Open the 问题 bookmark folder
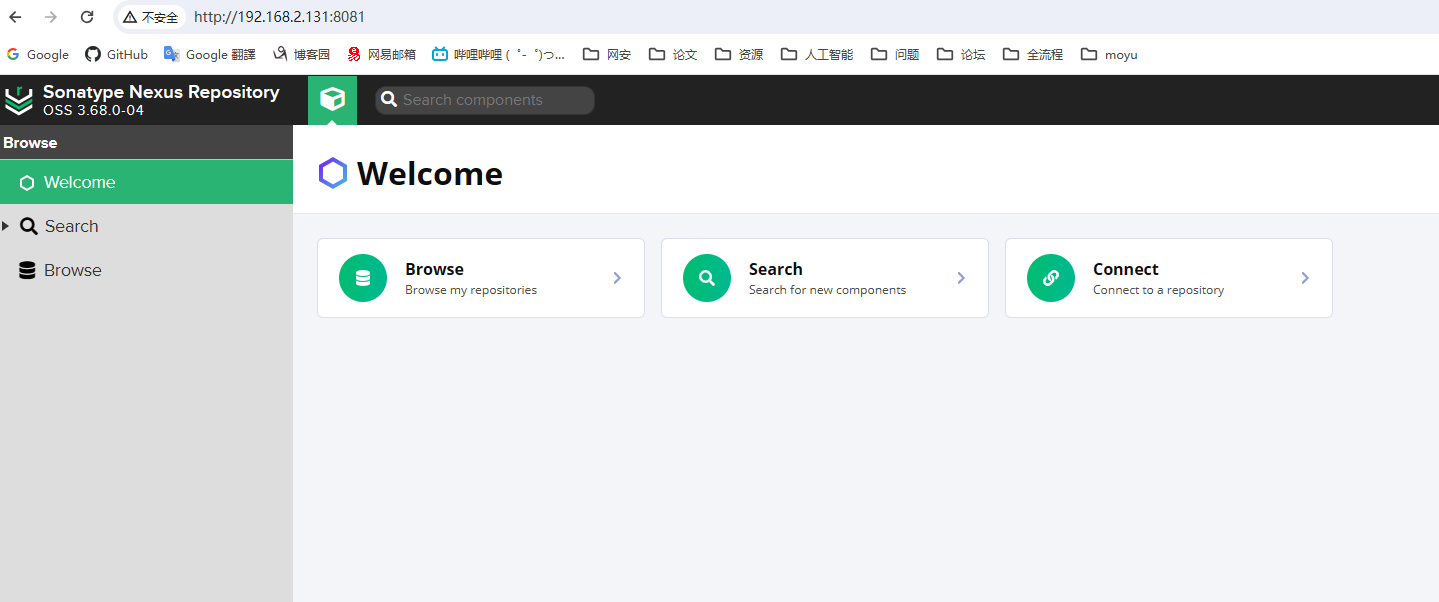This screenshot has height=602, width=1439. click(895, 55)
